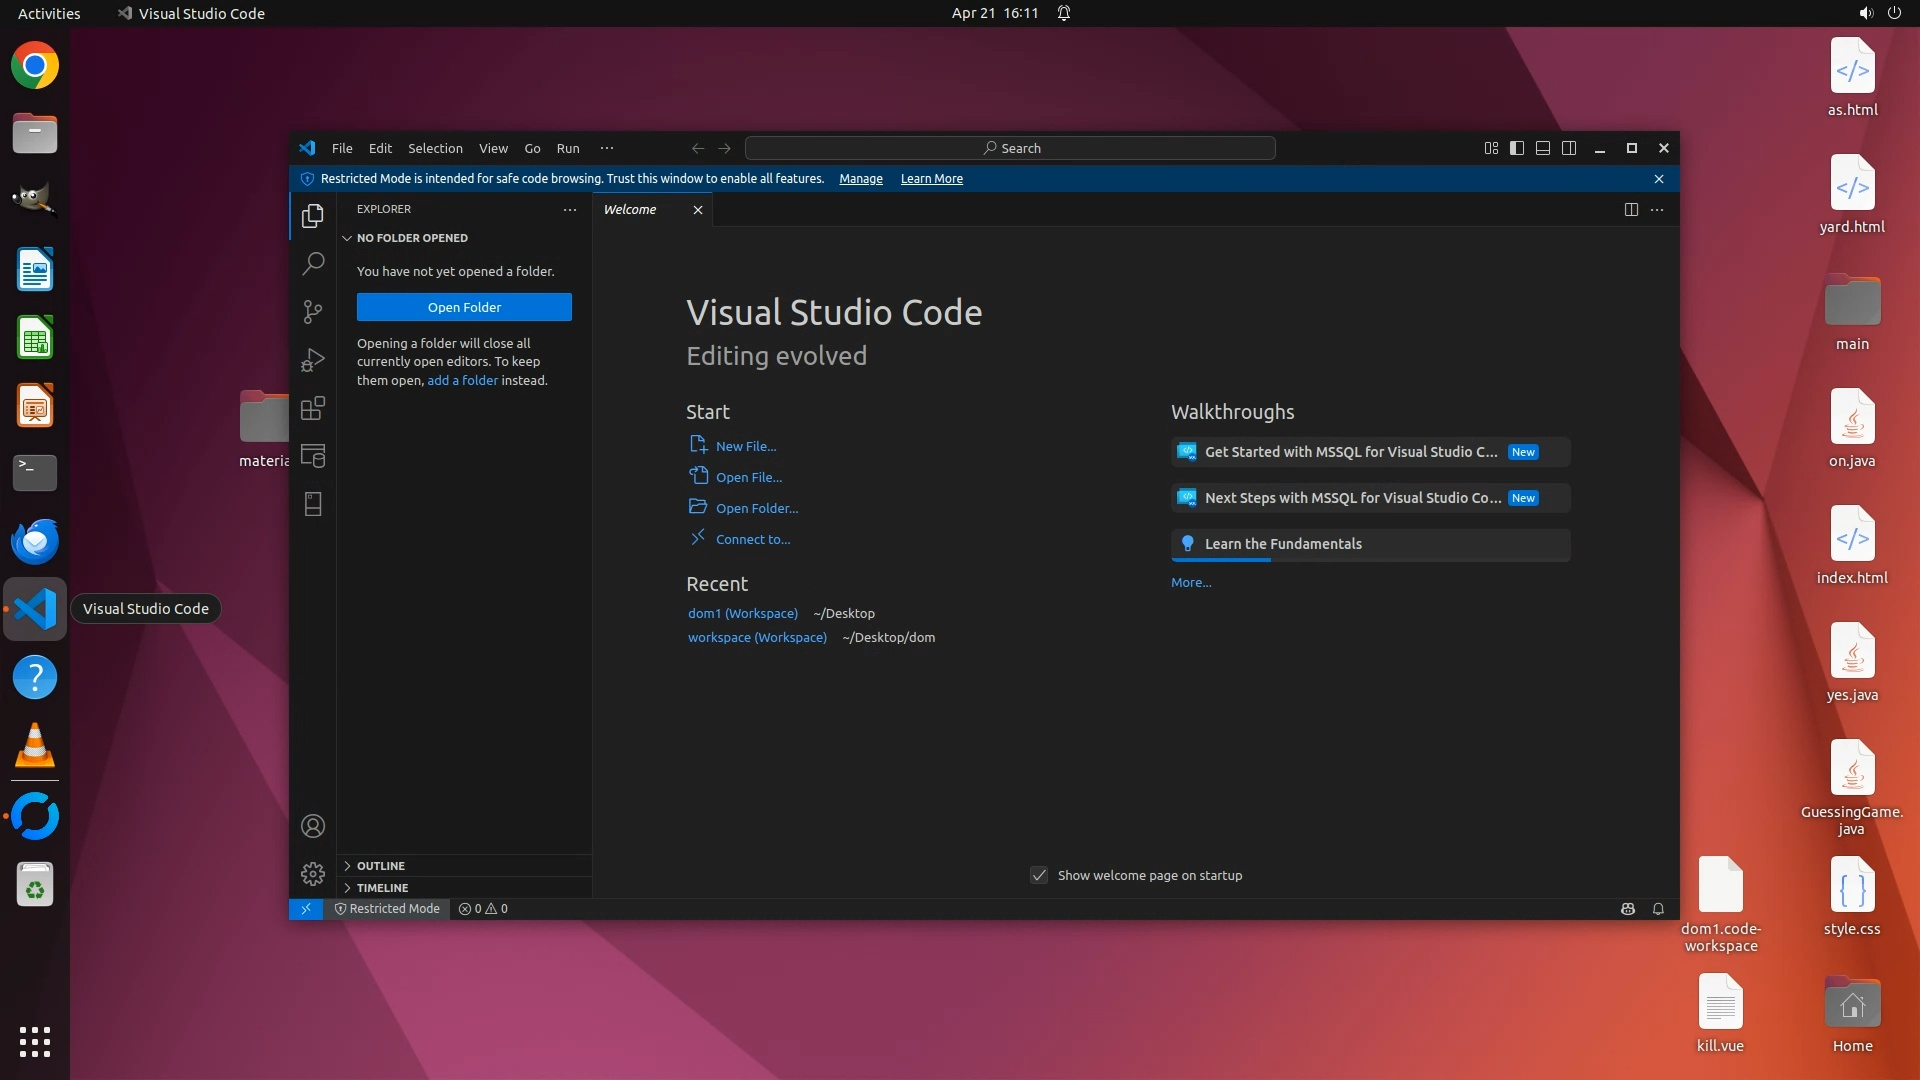Expand the Outline section
The image size is (1920, 1080).
pos(381,866)
